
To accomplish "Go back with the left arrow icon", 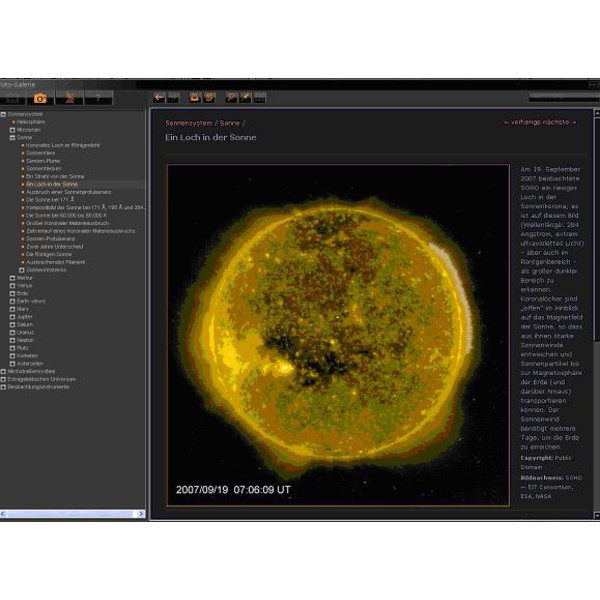I will tap(159, 98).
